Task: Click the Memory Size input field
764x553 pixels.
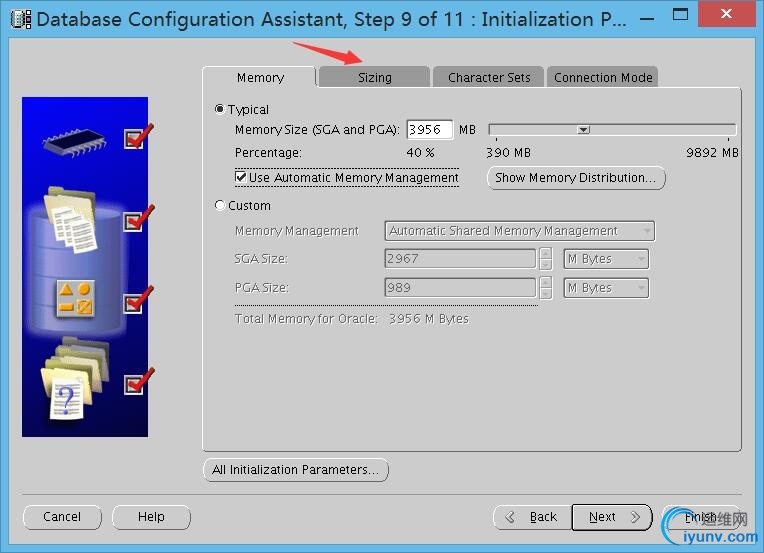Action: 430,130
